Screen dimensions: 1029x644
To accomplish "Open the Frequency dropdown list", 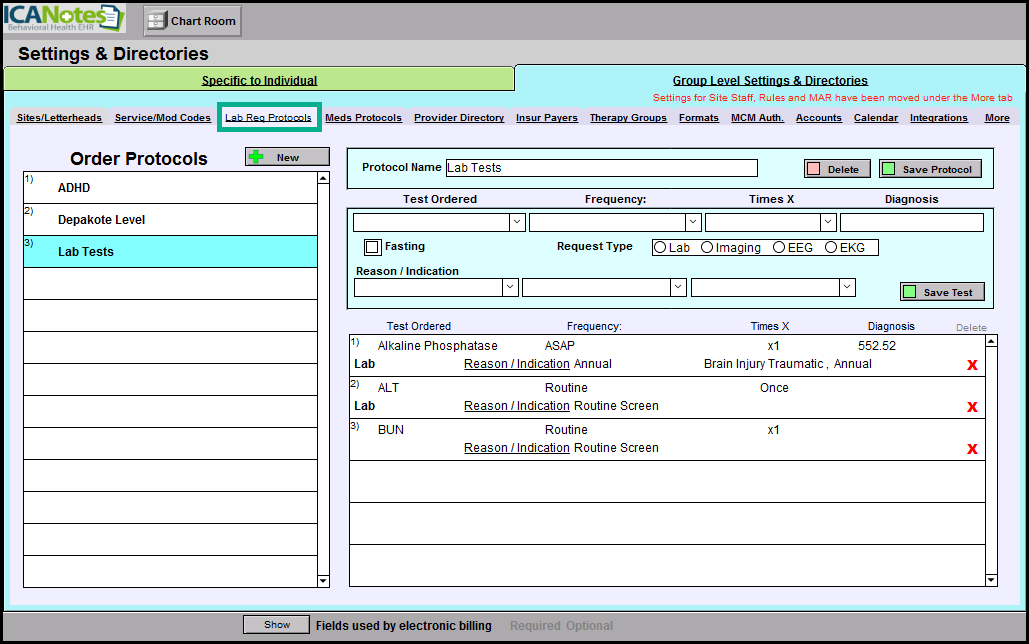I will 693,222.
